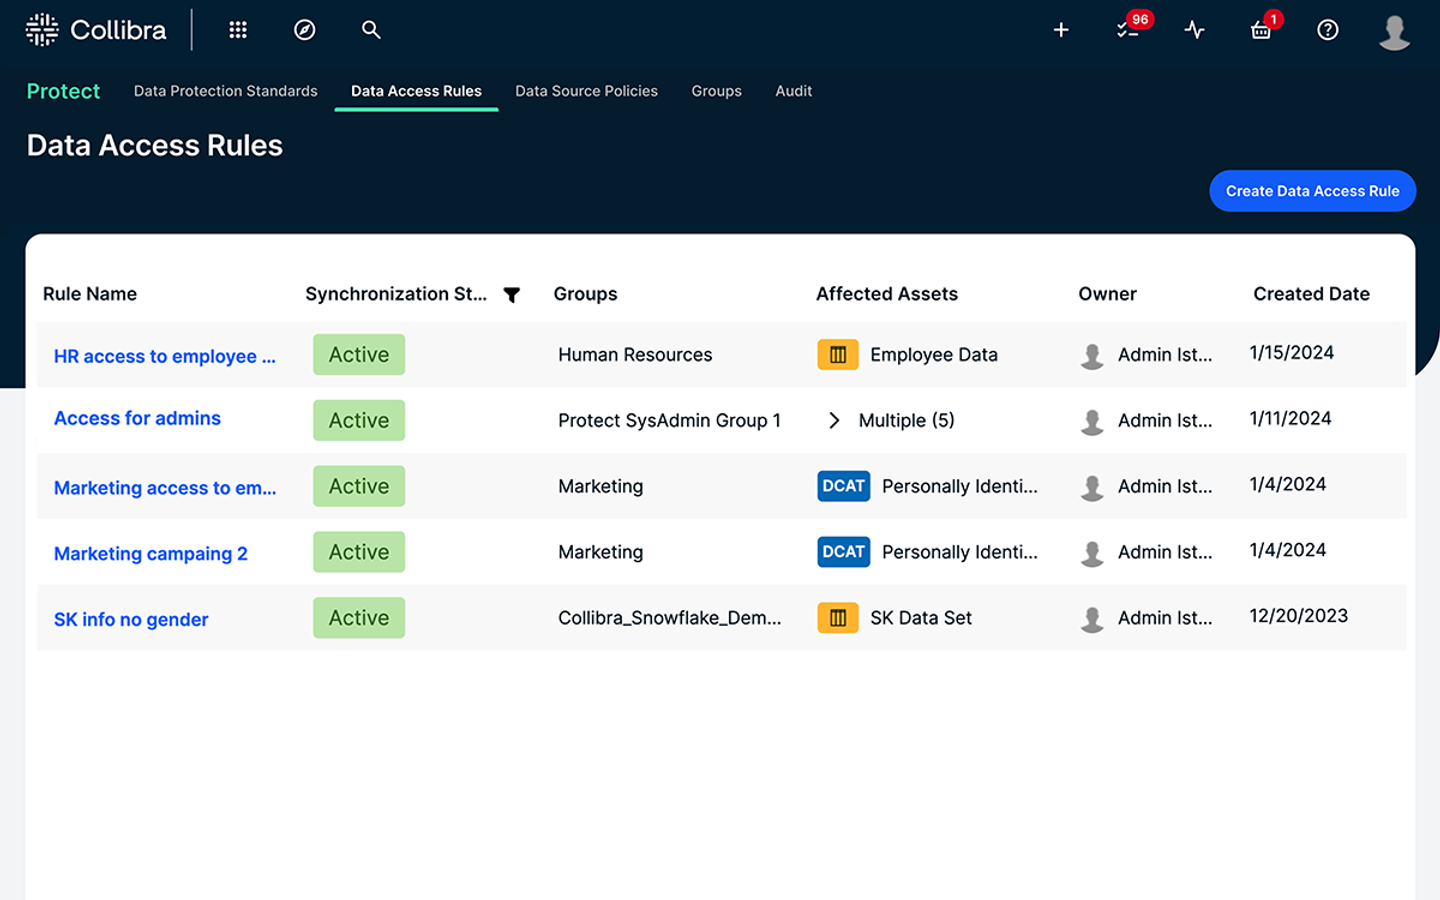Open the data basket with 1 item
Image resolution: width=1440 pixels, height=900 pixels.
(x=1260, y=30)
